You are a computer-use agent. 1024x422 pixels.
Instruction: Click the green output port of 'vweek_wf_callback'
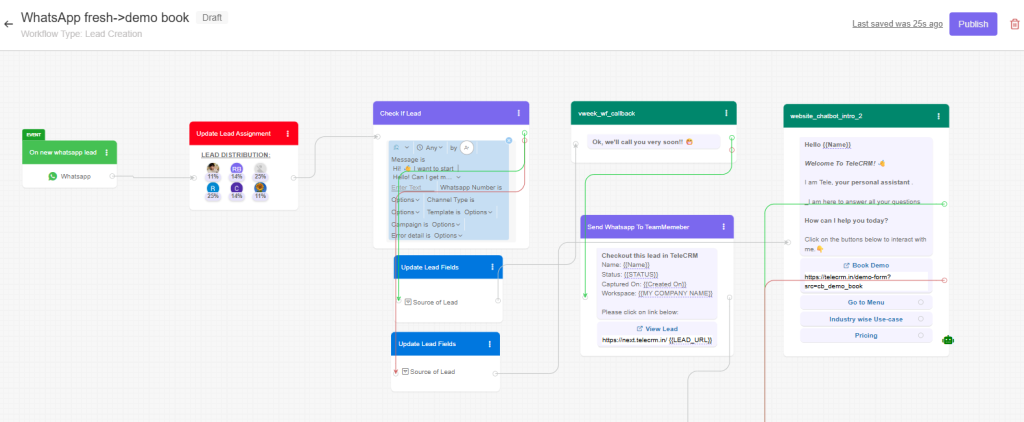pyautogui.click(x=731, y=138)
